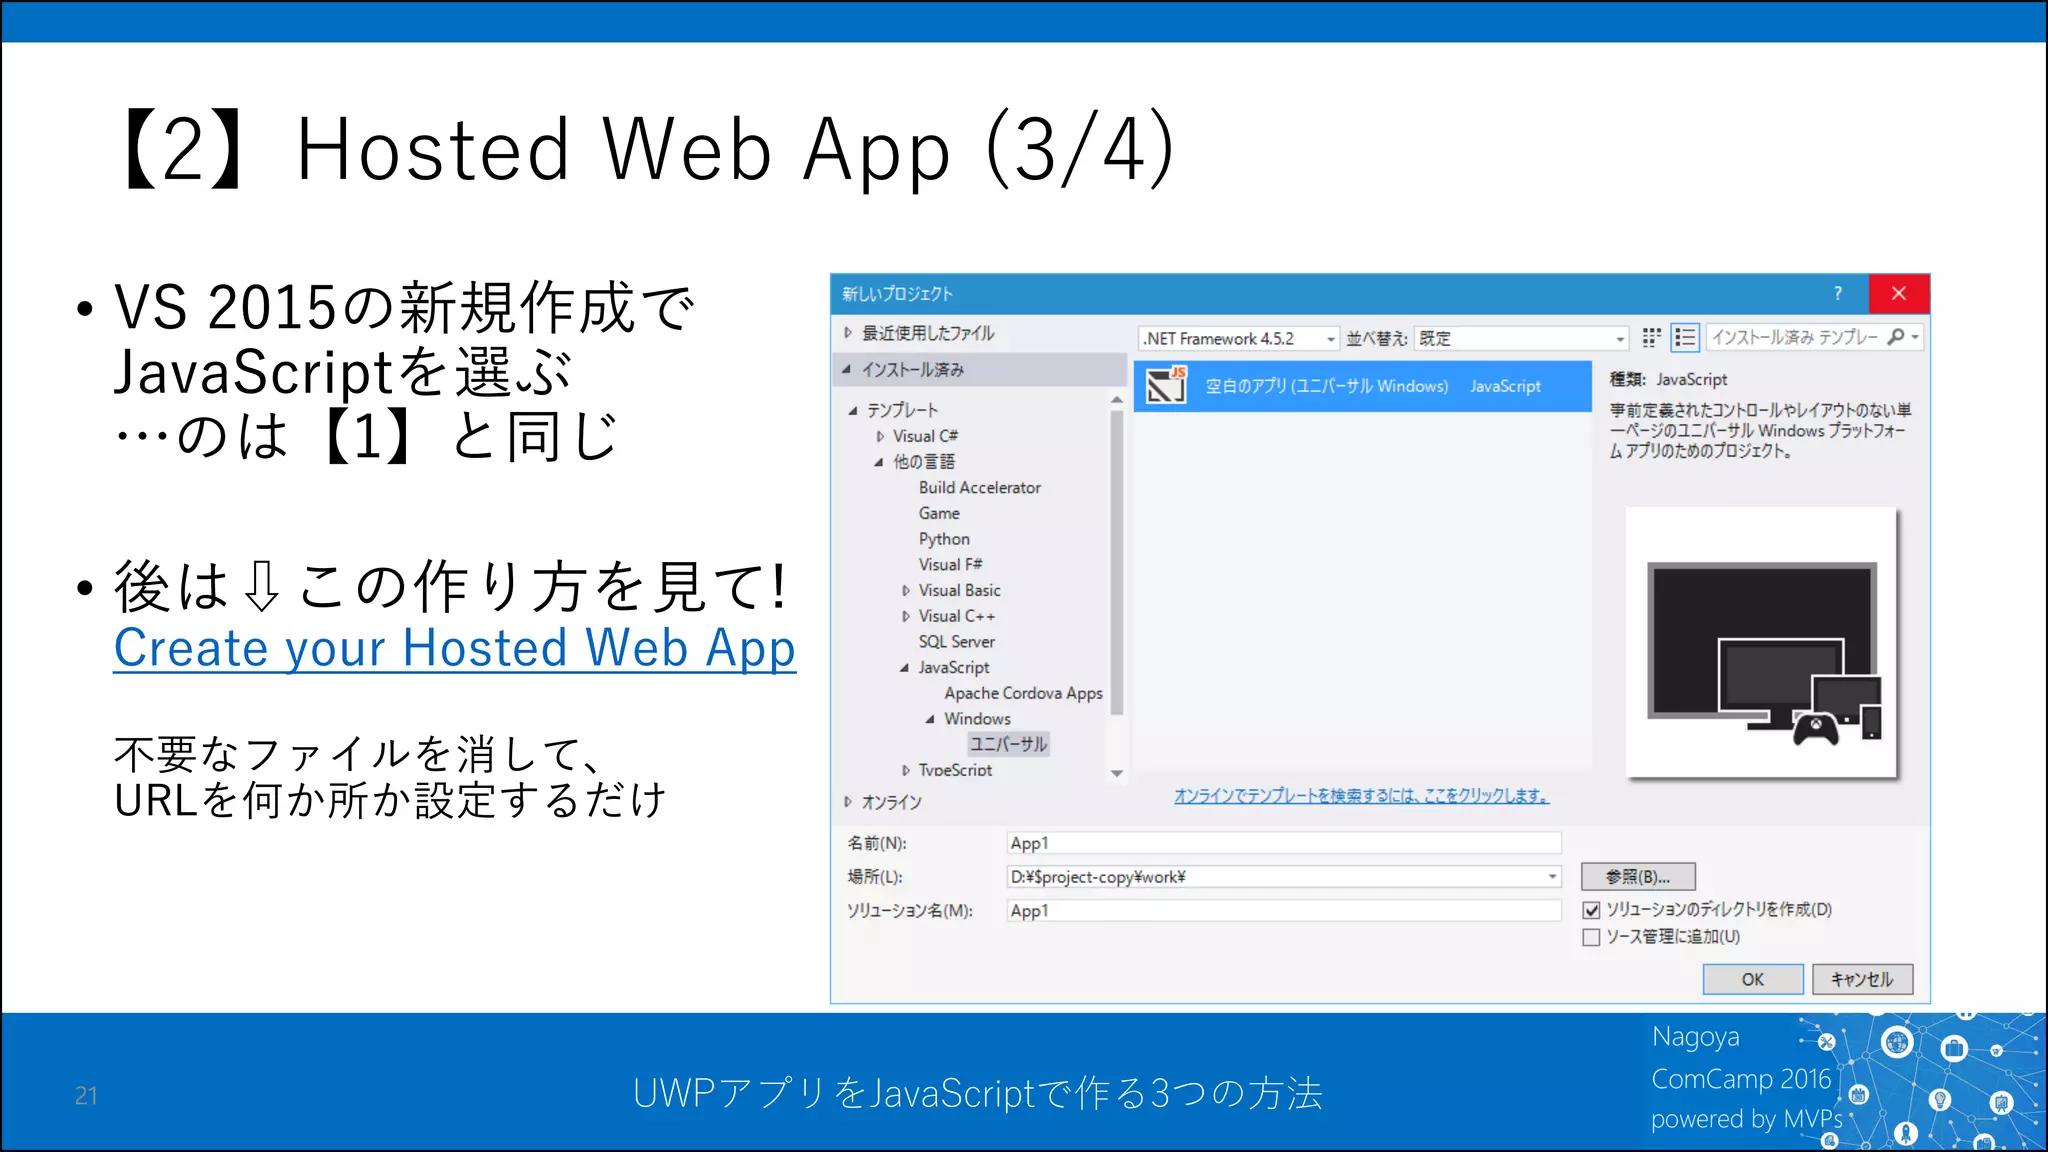This screenshot has width=2048, height=1152.
Task: Expand 最近使用したファイル section
Action: [x=848, y=333]
